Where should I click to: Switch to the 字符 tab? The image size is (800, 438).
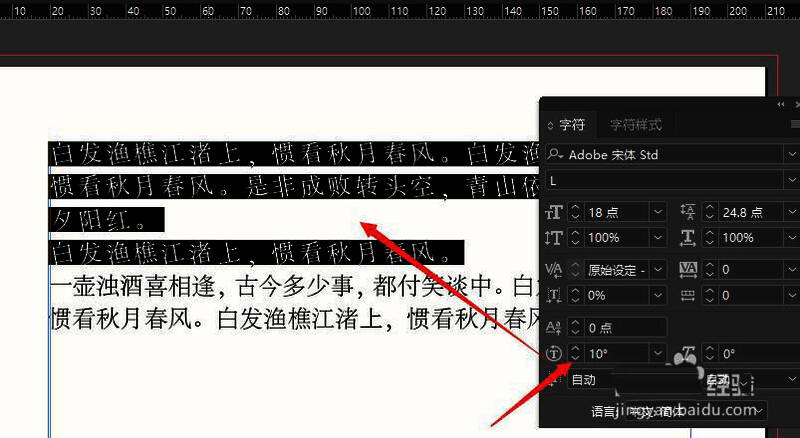(571, 125)
